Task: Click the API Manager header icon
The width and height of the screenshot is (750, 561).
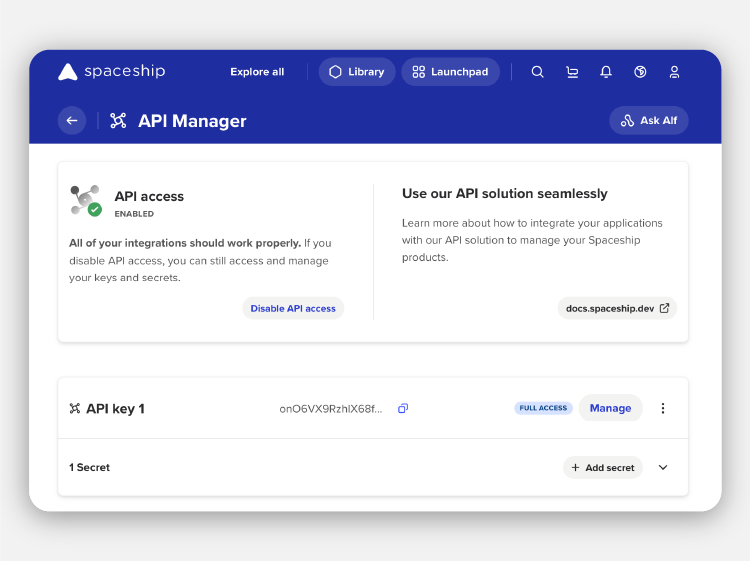Action: pos(118,121)
